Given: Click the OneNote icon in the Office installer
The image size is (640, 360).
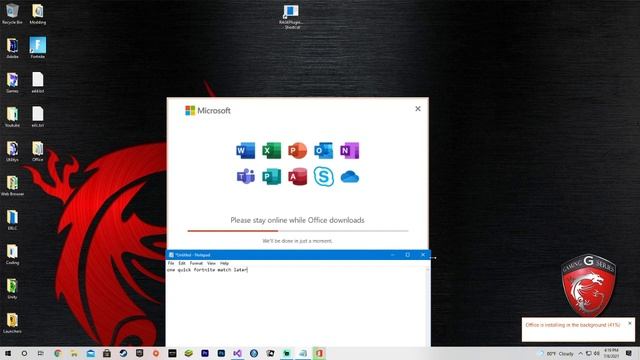Looking at the screenshot, I should (349, 151).
